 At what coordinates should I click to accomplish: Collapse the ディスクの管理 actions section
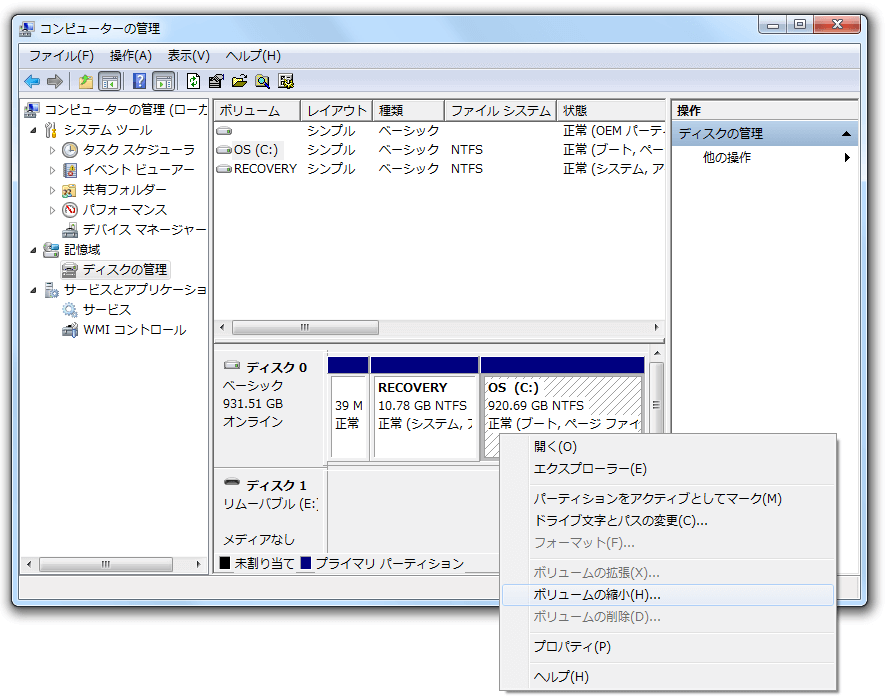tap(846, 134)
